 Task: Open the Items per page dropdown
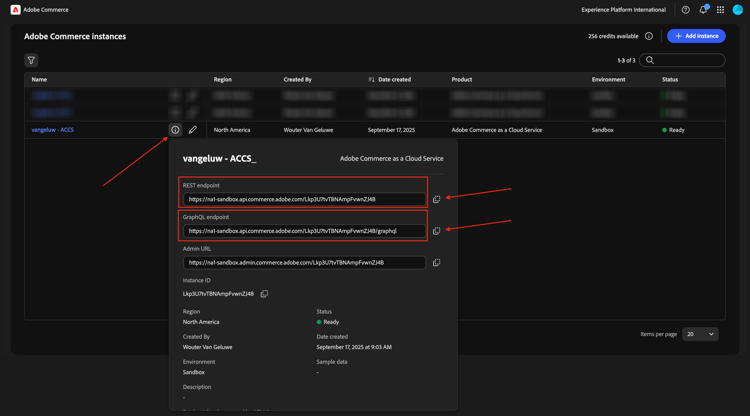[x=700, y=334]
